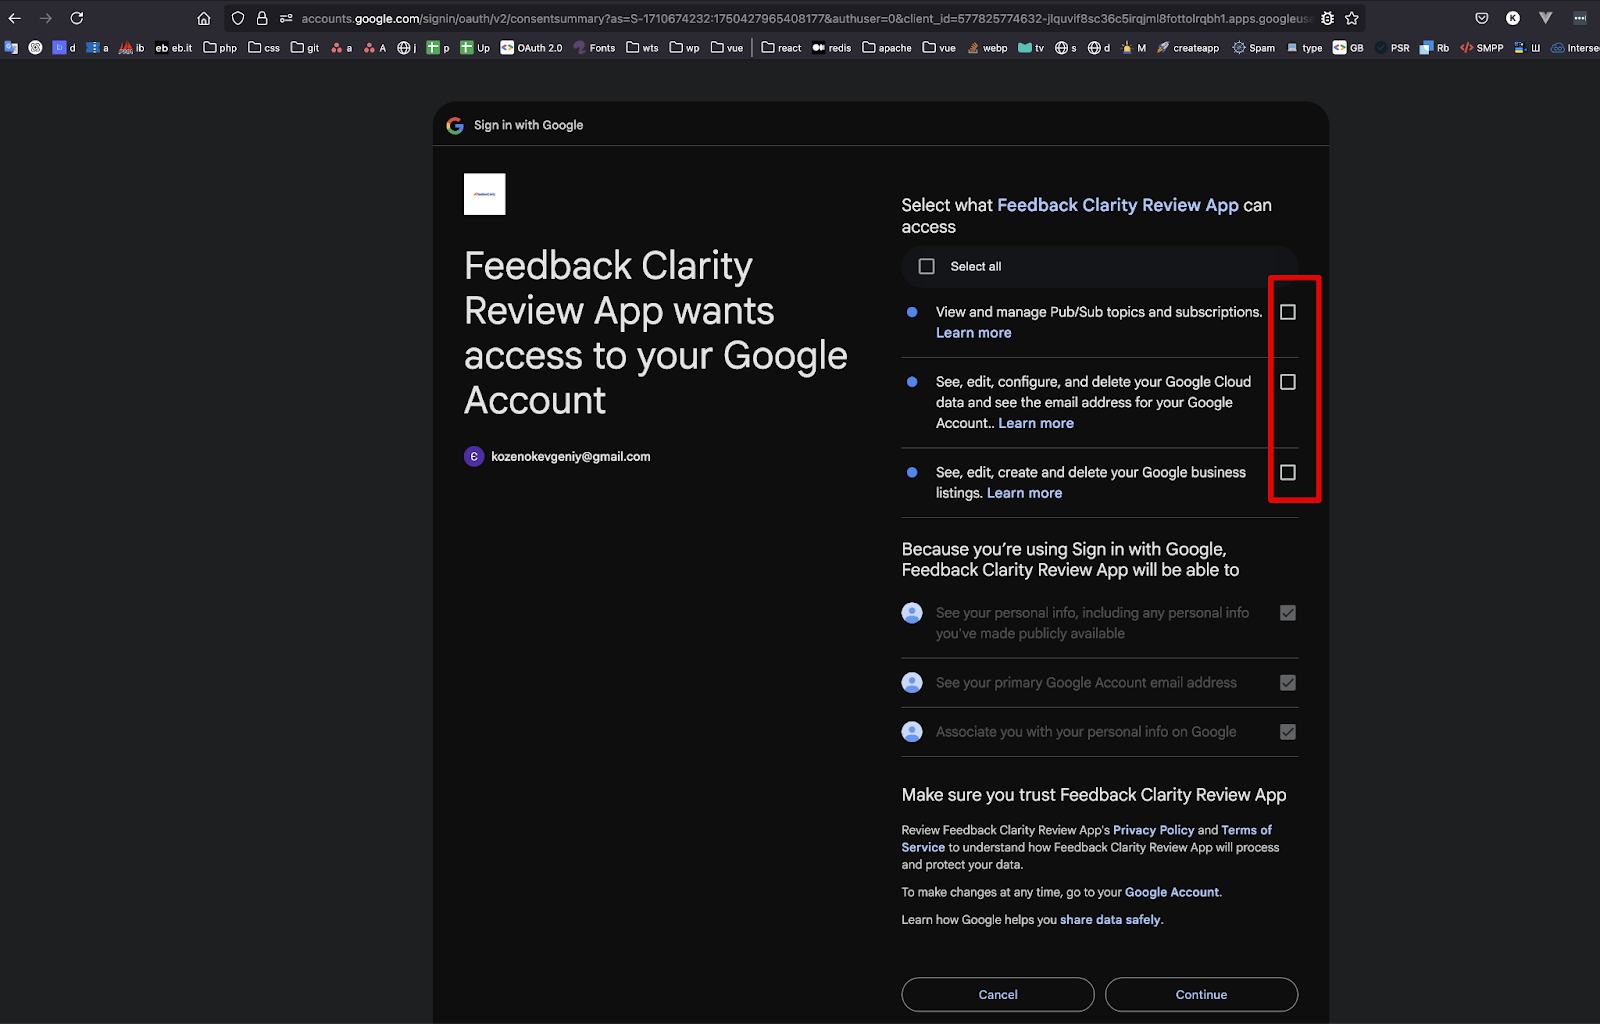This screenshot has height=1024, width=1600.
Task: Tick the Google Cloud data access checkbox
Action: coord(1288,383)
